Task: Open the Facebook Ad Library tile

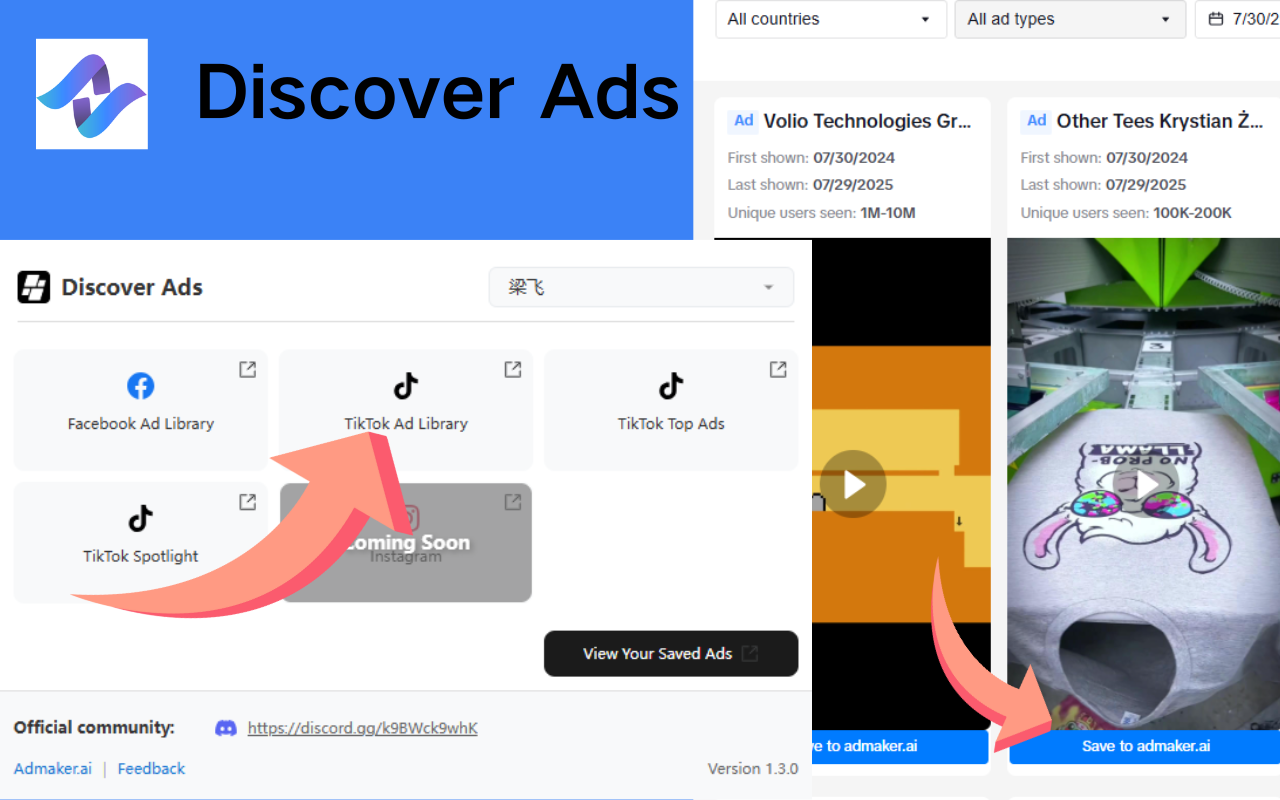Action: (141, 410)
